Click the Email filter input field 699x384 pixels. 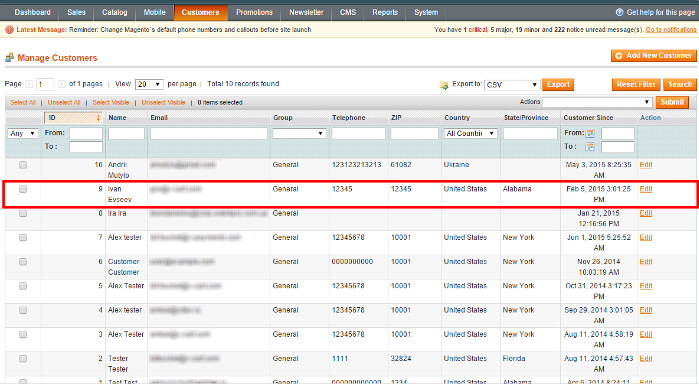point(209,133)
